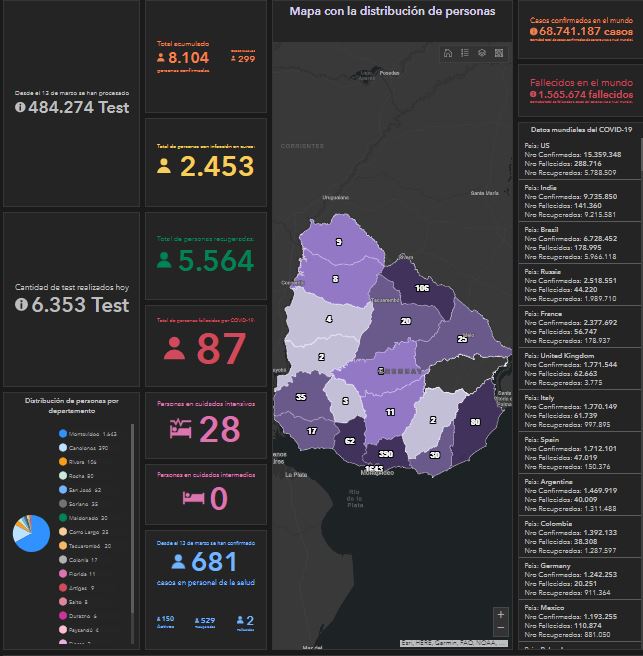Zoom out with the map minus button
The height and width of the screenshot is (656, 643).
500,628
